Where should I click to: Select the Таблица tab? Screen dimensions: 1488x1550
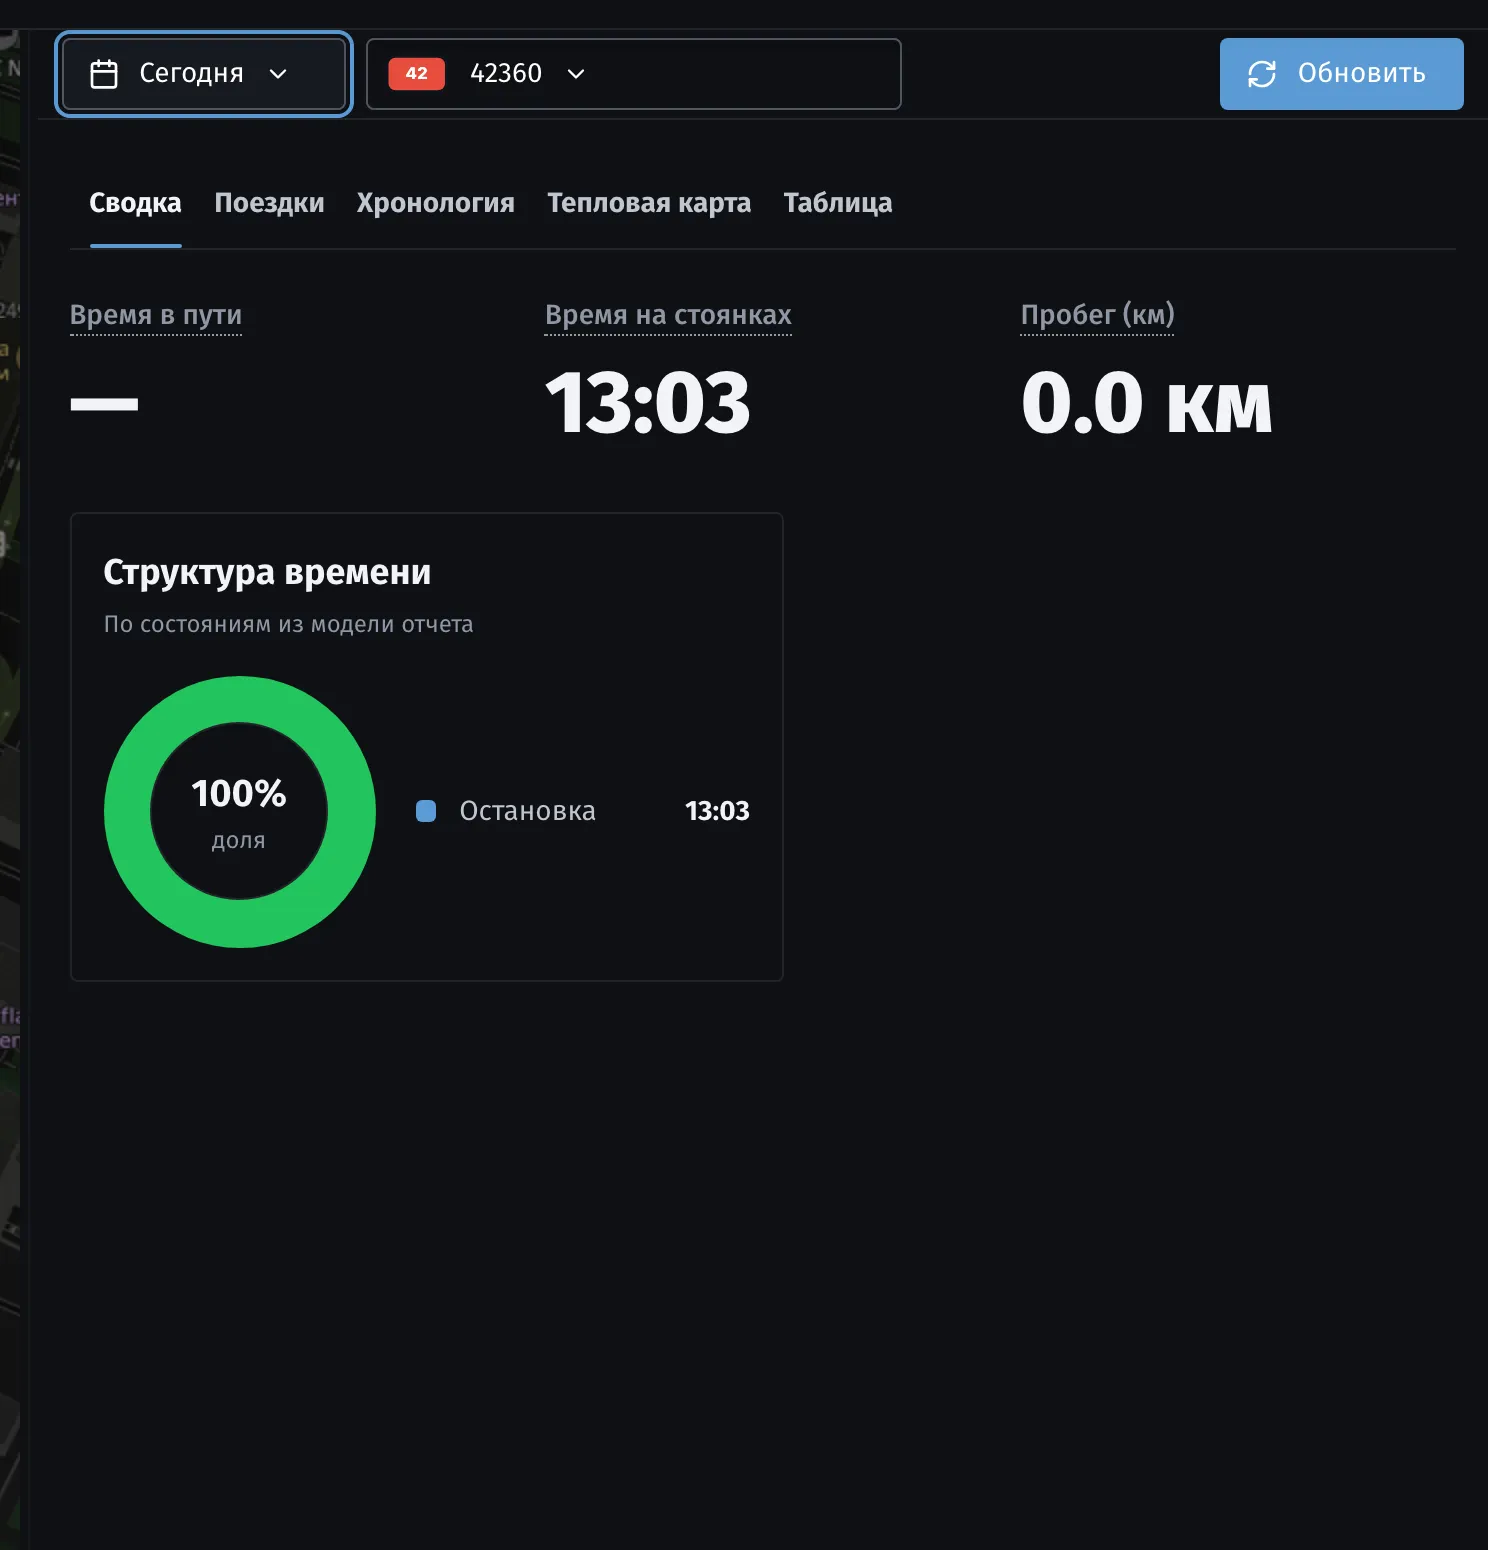838,203
